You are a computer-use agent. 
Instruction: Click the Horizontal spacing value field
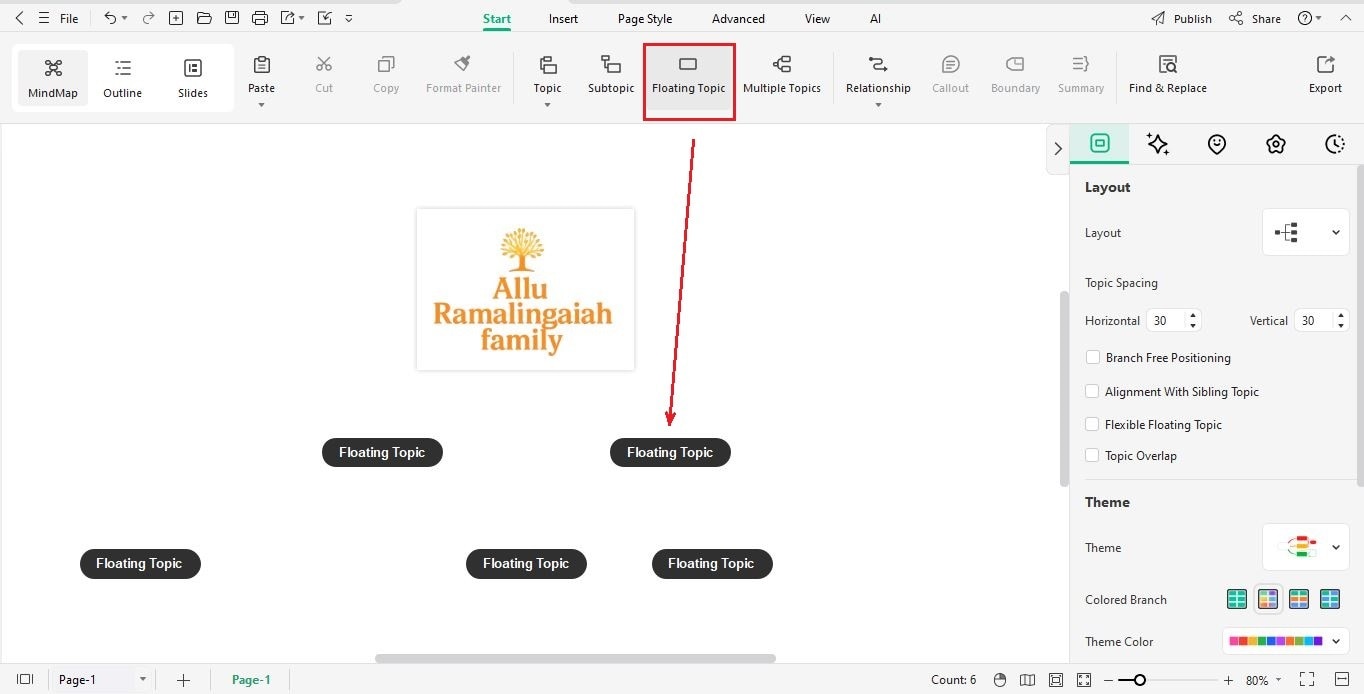[1166, 320]
